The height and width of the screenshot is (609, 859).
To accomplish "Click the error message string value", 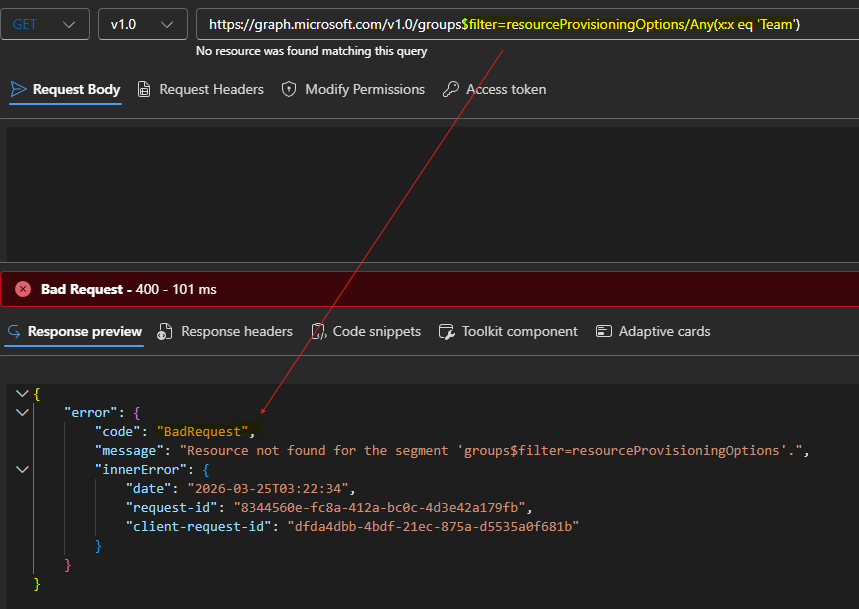I will [x=491, y=451].
